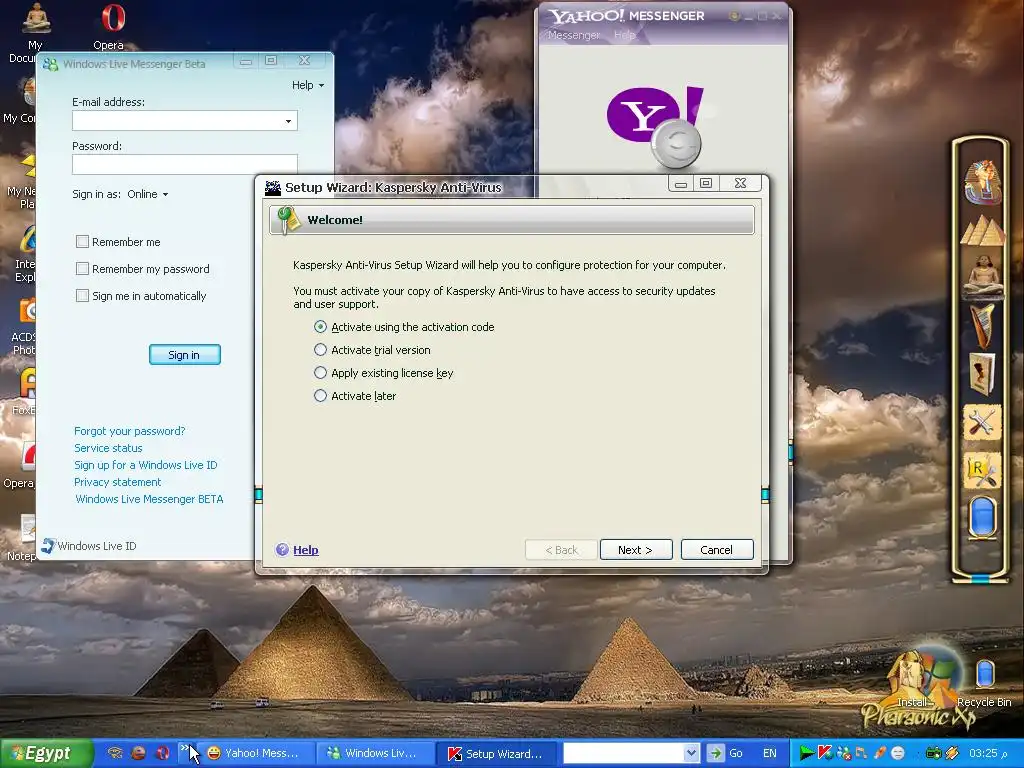The image size is (1024, 768).
Task: Open the Help menu in Yahoo Messenger
Action: coord(624,35)
